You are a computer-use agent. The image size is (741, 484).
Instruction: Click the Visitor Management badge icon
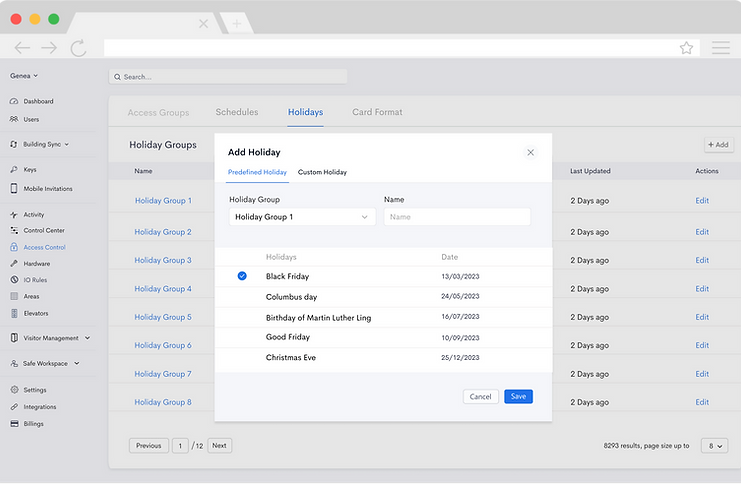(x=14, y=338)
